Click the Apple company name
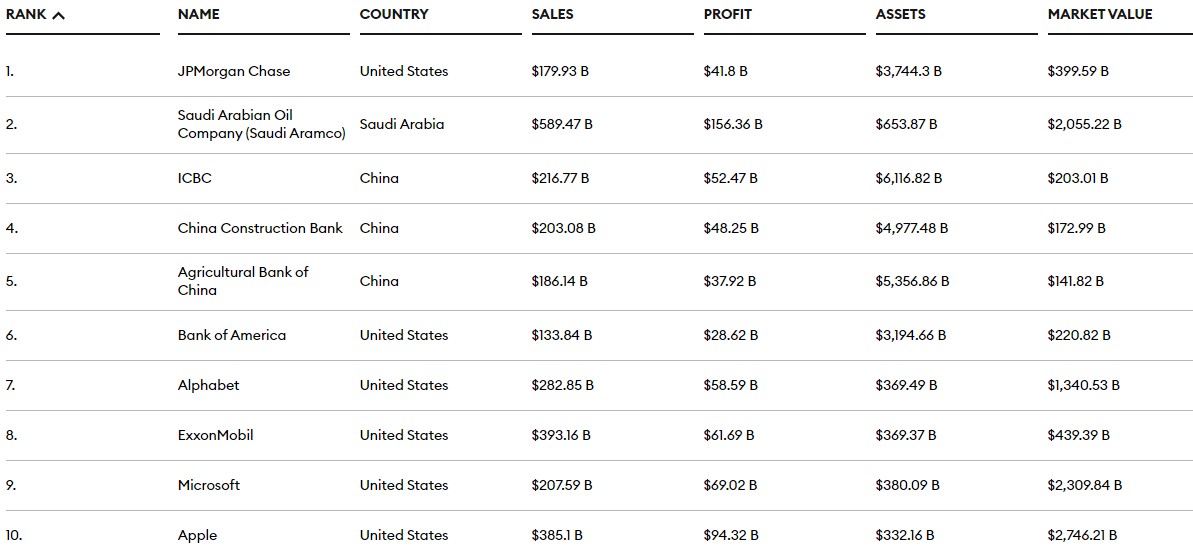Image resolution: width=1193 pixels, height=558 pixels. (x=197, y=535)
